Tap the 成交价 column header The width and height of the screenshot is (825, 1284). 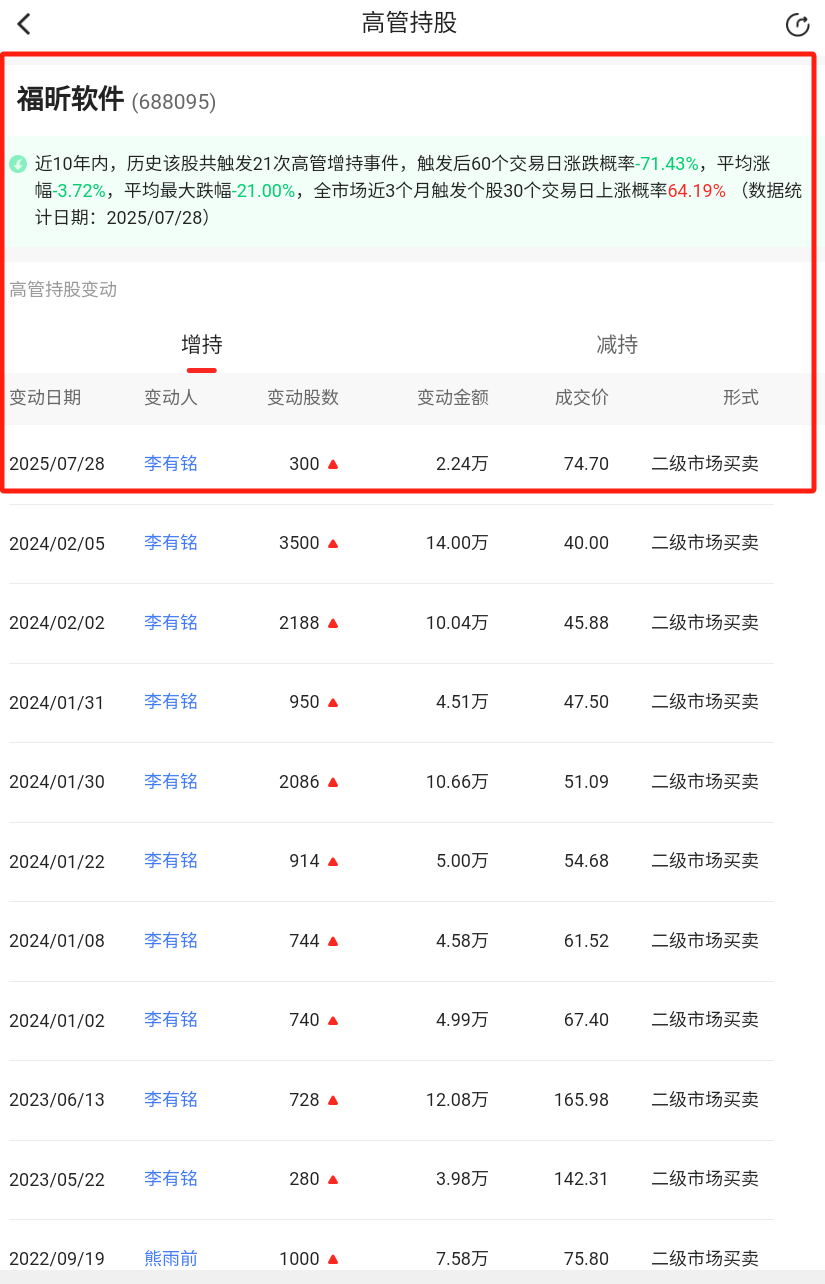[582, 398]
